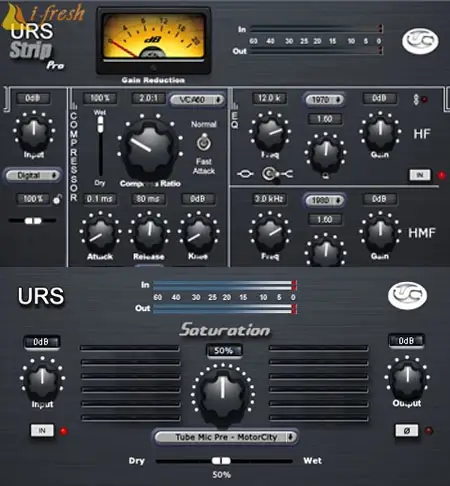Click the Saturation Dry/Wet mix slider
This screenshot has width=450, height=486.
[224, 461]
